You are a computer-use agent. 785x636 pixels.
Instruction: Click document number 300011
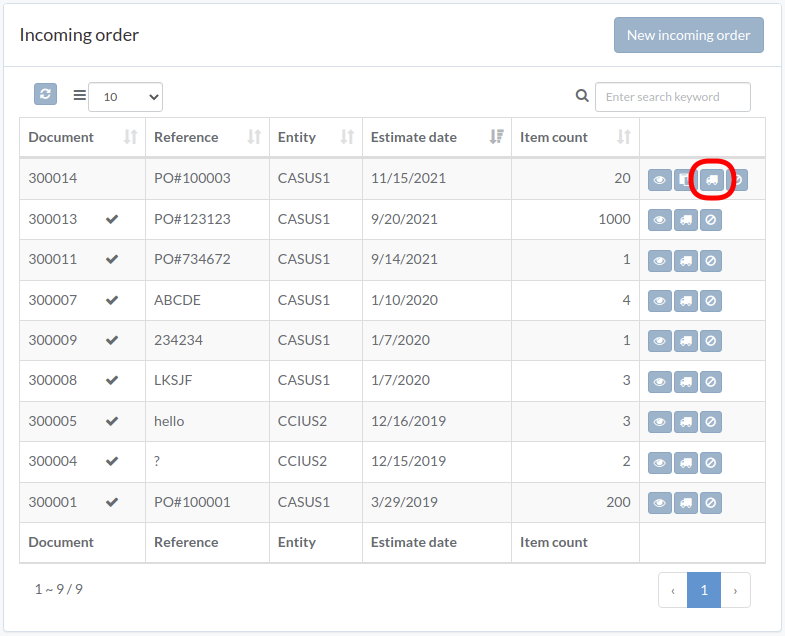pos(53,259)
